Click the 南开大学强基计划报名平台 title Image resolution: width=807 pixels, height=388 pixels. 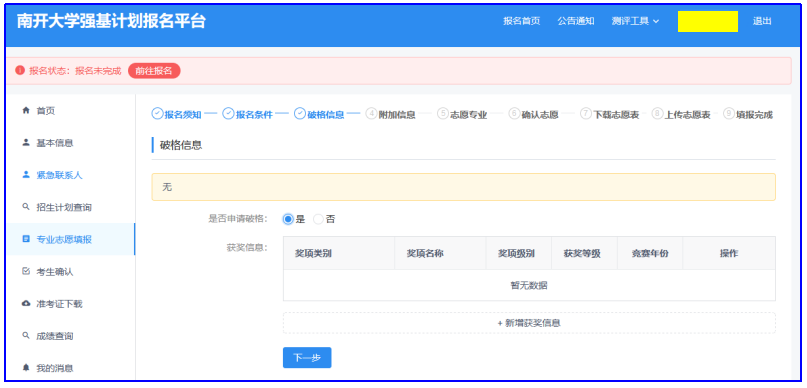click(112, 21)
